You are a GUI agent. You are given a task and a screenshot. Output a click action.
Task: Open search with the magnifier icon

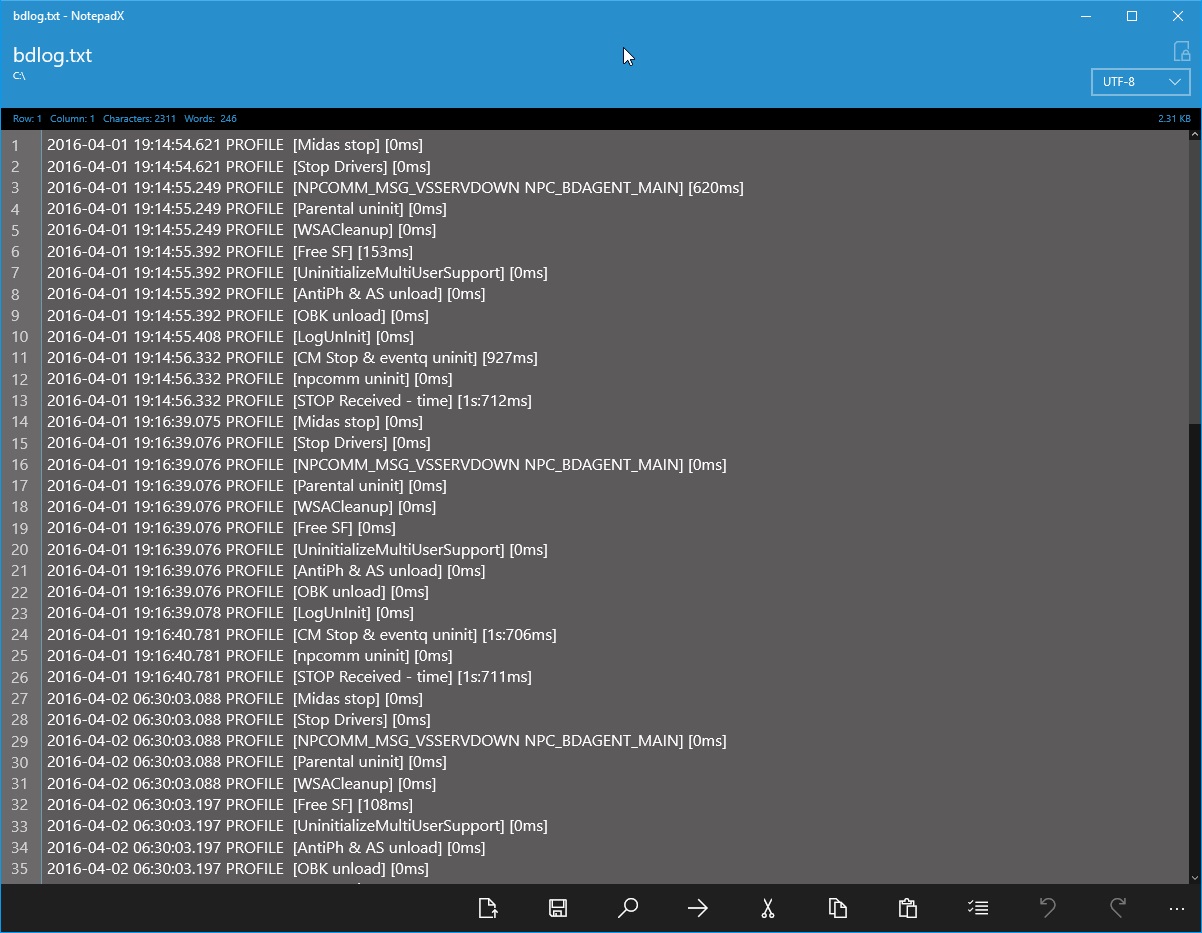tap(628, 908)
